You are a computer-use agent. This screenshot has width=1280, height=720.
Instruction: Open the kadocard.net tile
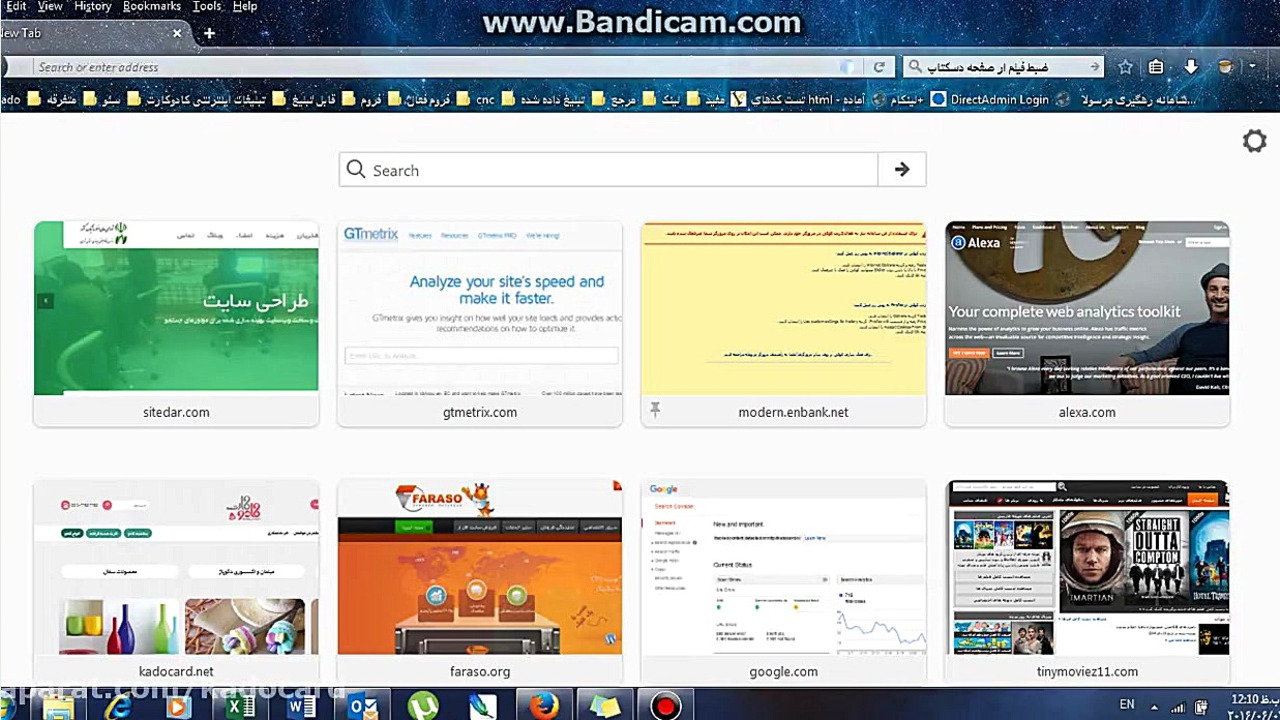point(176,582)
